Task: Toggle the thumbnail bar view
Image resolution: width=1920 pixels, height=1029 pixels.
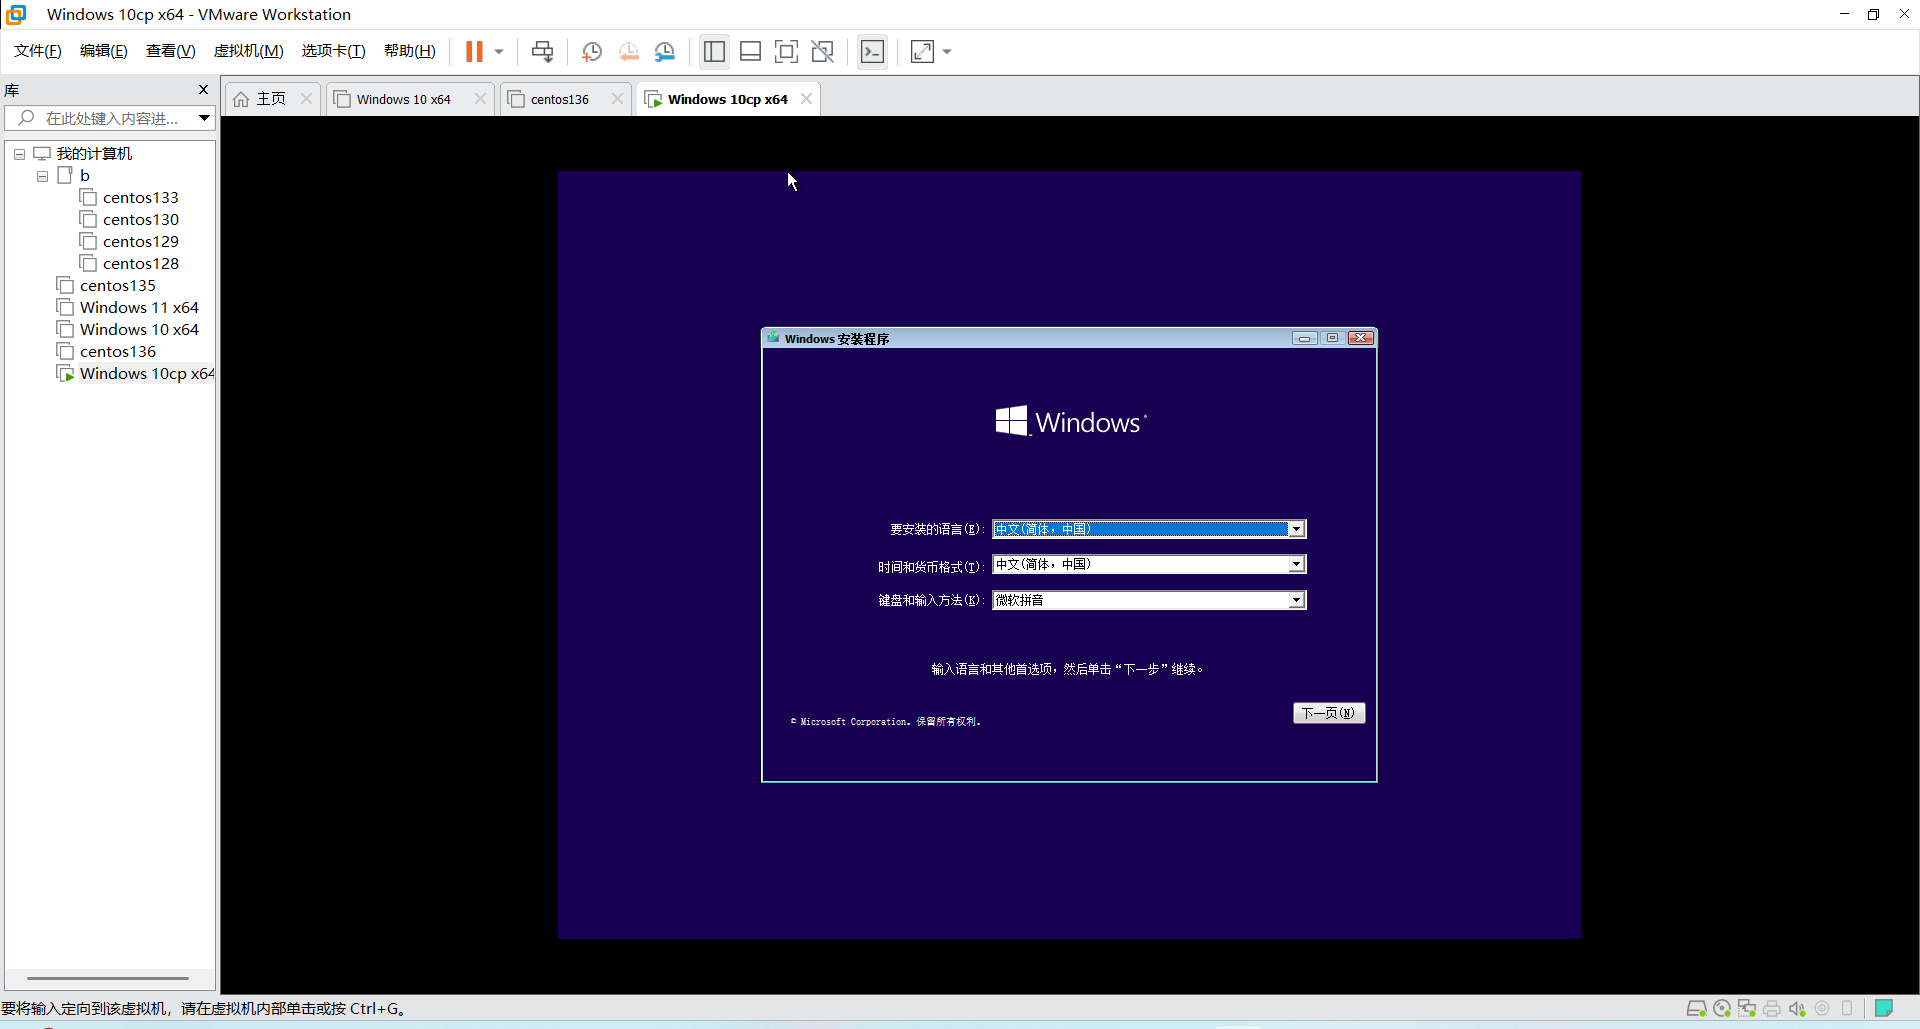Action: pos(750,51)
